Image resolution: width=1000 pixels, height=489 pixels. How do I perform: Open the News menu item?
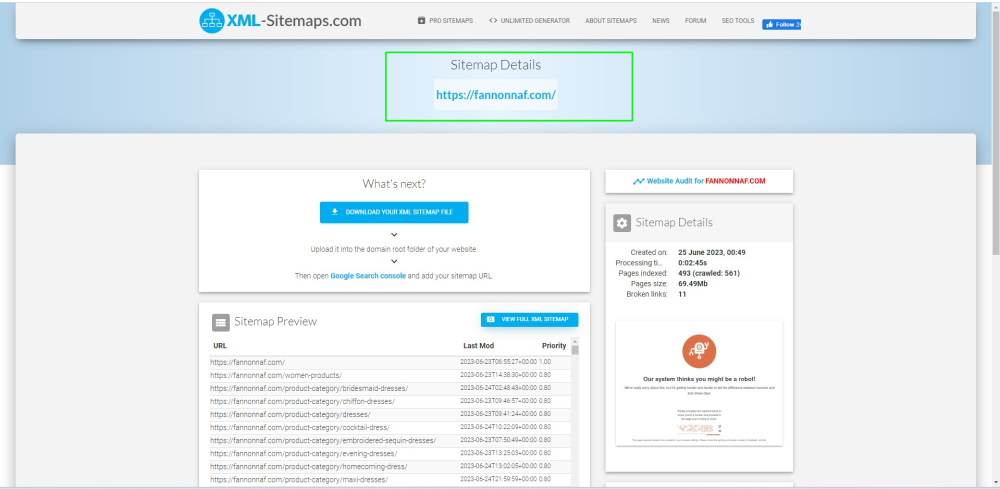click(660, 20)
